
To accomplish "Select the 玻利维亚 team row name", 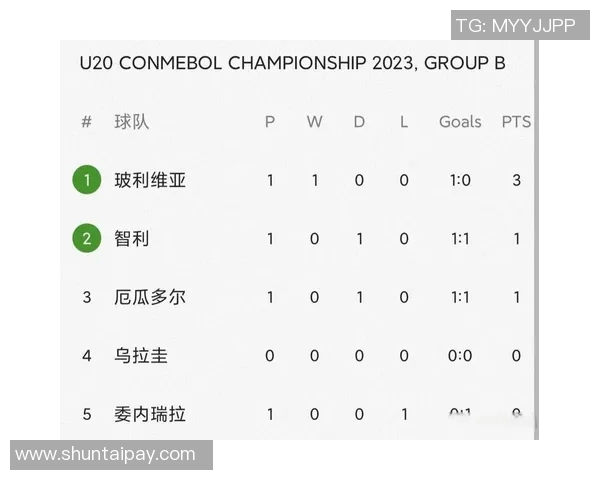I will coord(150,181).
